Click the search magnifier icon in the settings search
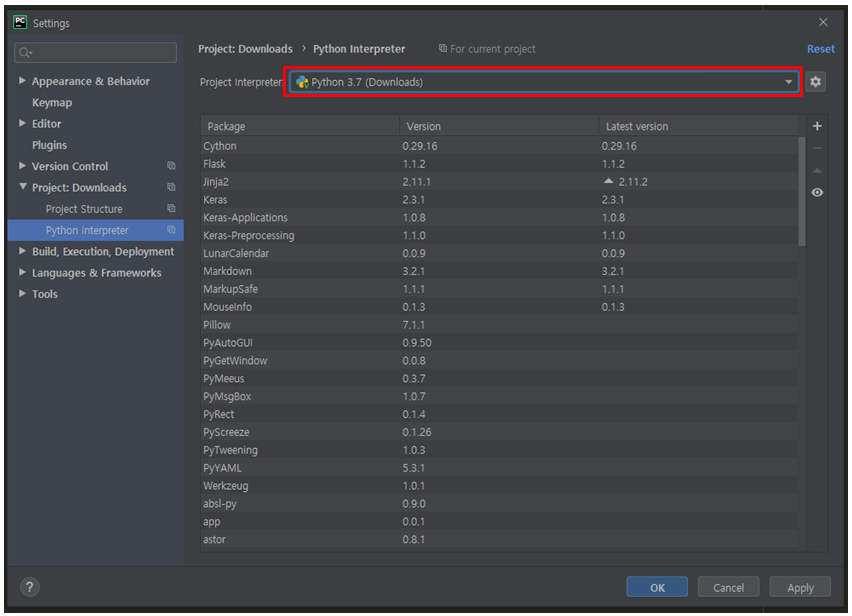 point(25,53)
